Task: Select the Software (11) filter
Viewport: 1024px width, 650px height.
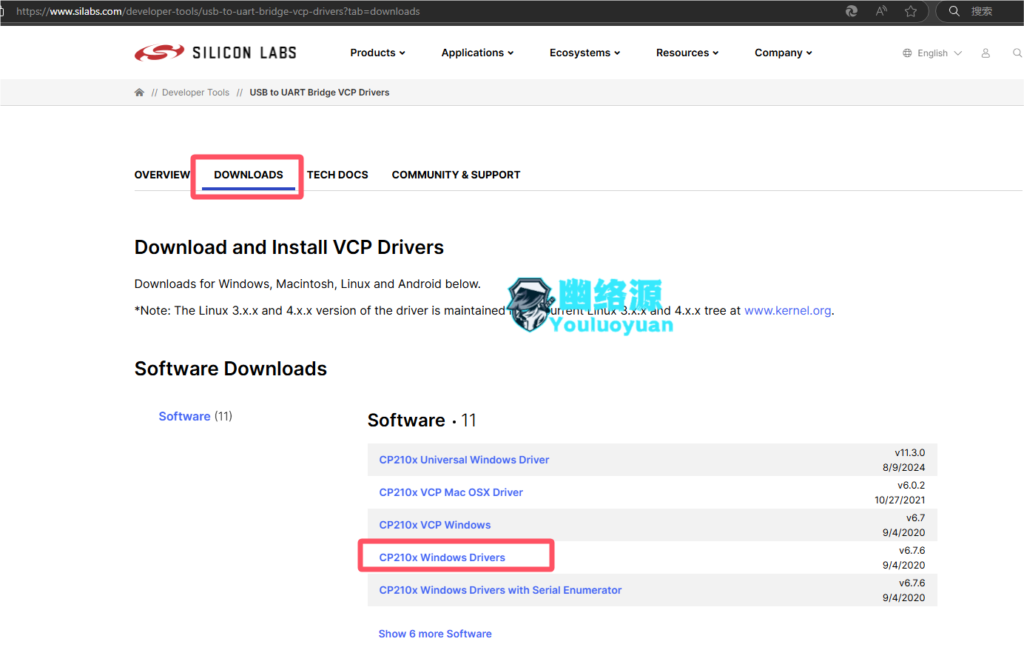Action: click(195, 416)
